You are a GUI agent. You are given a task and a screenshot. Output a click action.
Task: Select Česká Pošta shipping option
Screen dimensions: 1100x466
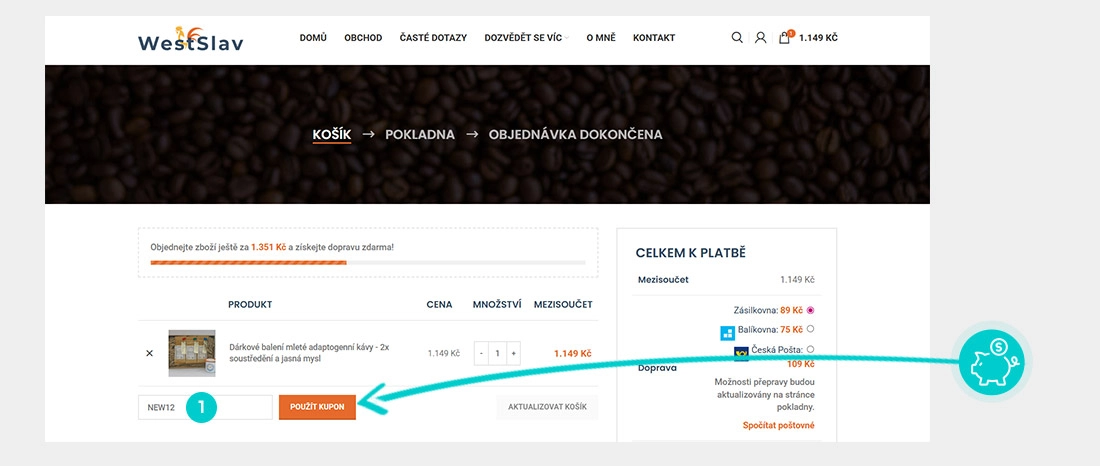pyautogui.click(x=810, y=350)
